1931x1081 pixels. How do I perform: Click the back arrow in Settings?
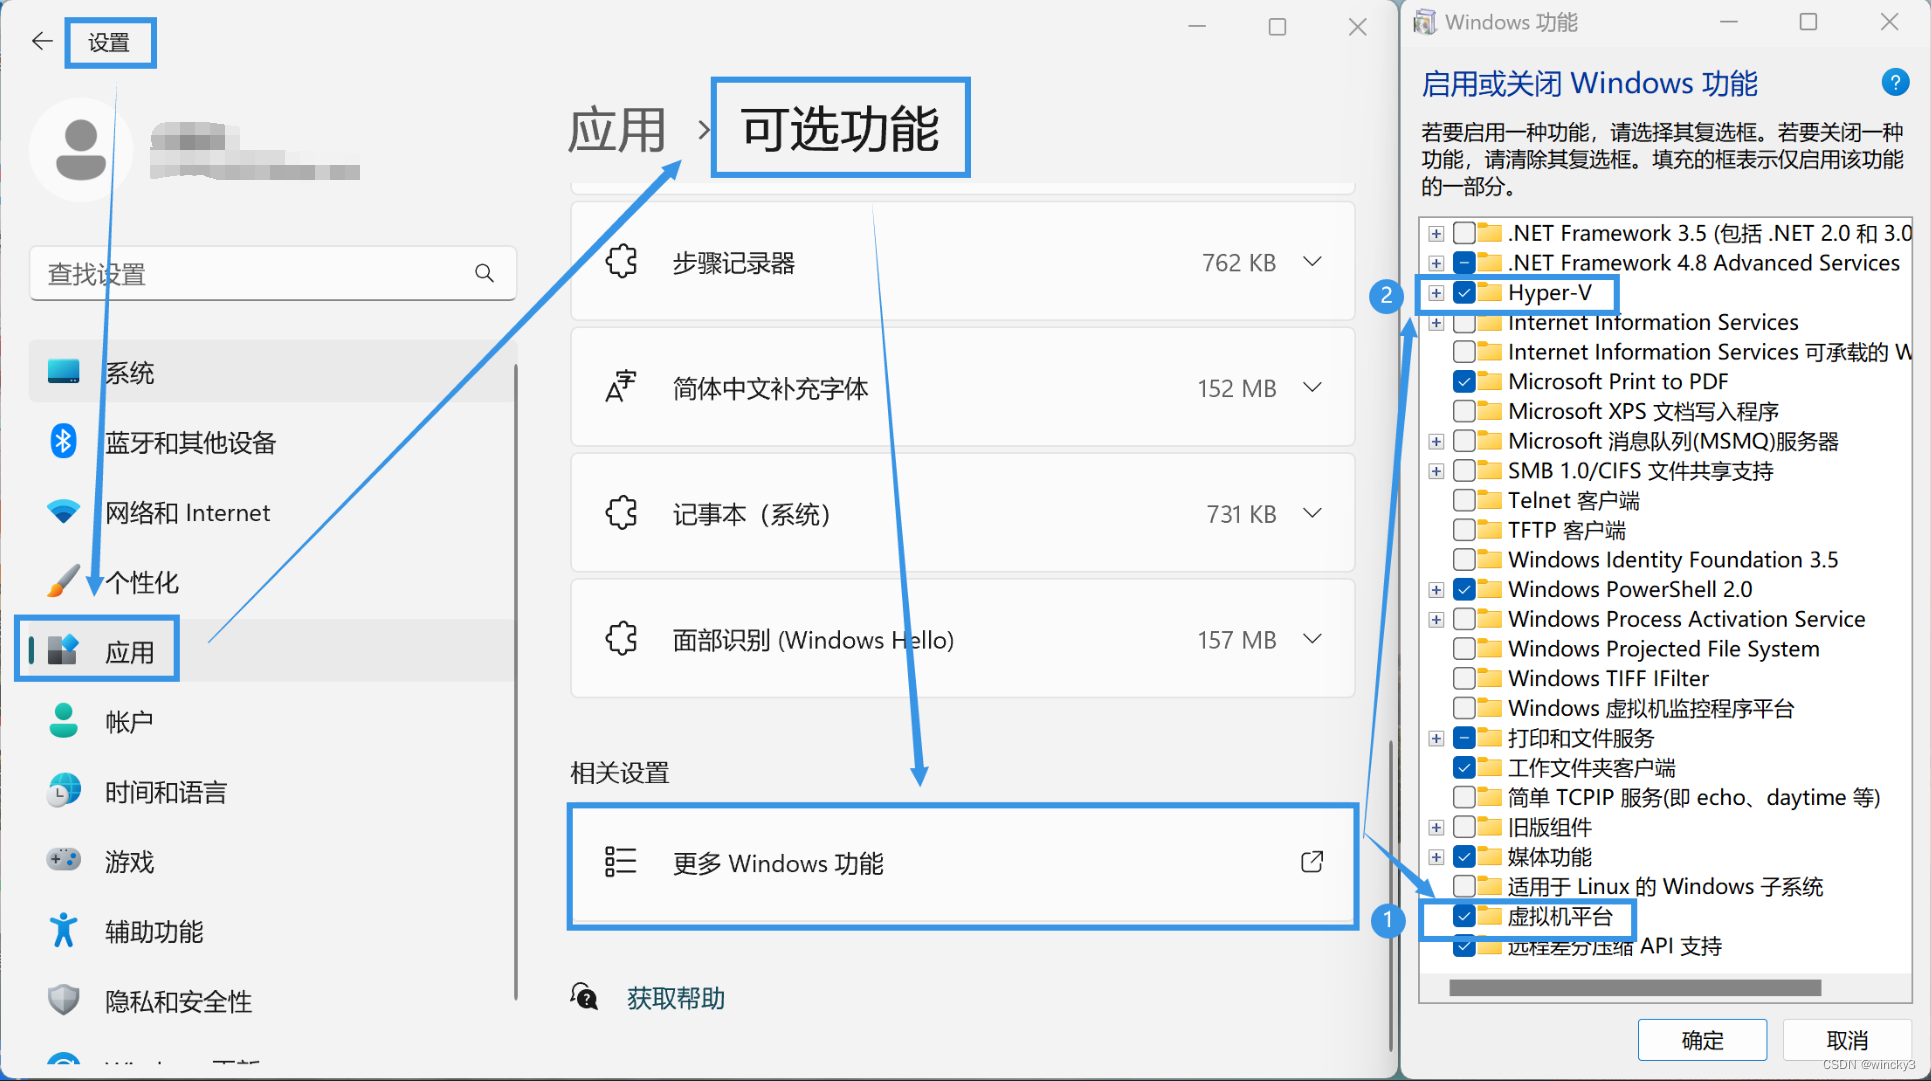coord(41,41)
